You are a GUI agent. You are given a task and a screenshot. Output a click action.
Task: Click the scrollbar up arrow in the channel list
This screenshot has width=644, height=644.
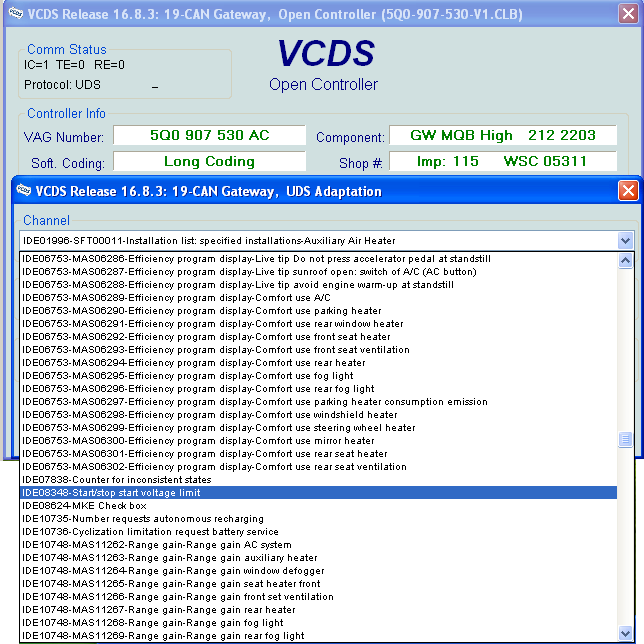click(x=625, y=260)
